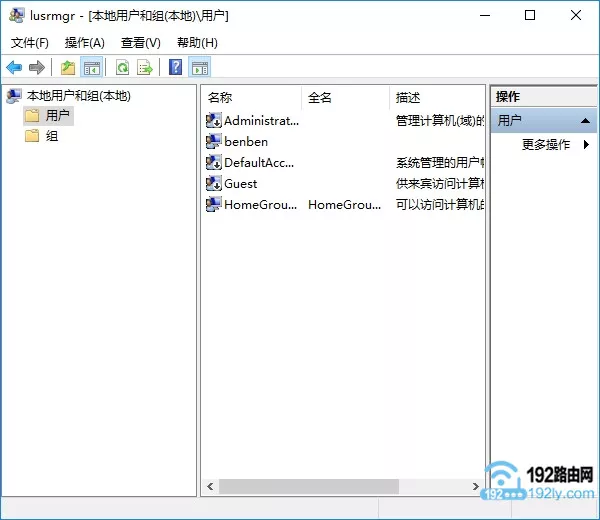The width and height of the screenshot is (600, 520).
Task: Click the horizontal scrollbar thumb
Action: click(309, 486)
